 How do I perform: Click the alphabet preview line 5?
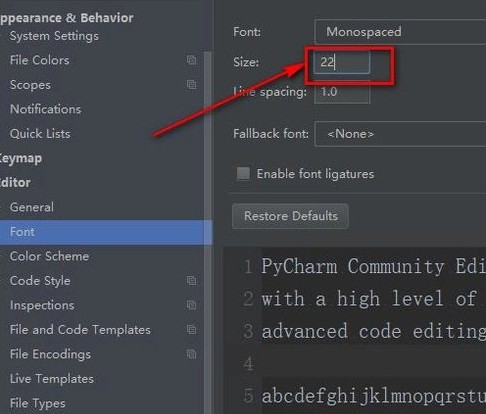(x=373, y=397)
